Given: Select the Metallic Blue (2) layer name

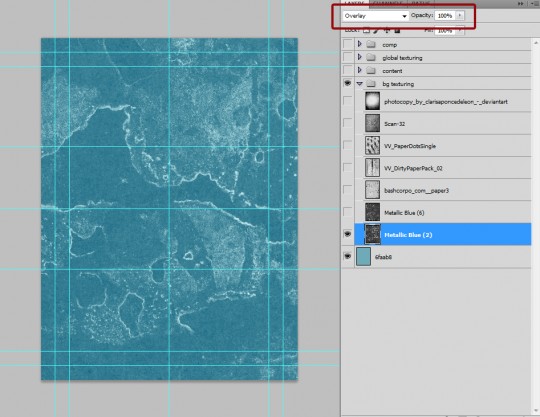Looking at the screenshot, I should click(x=408, y=235).
